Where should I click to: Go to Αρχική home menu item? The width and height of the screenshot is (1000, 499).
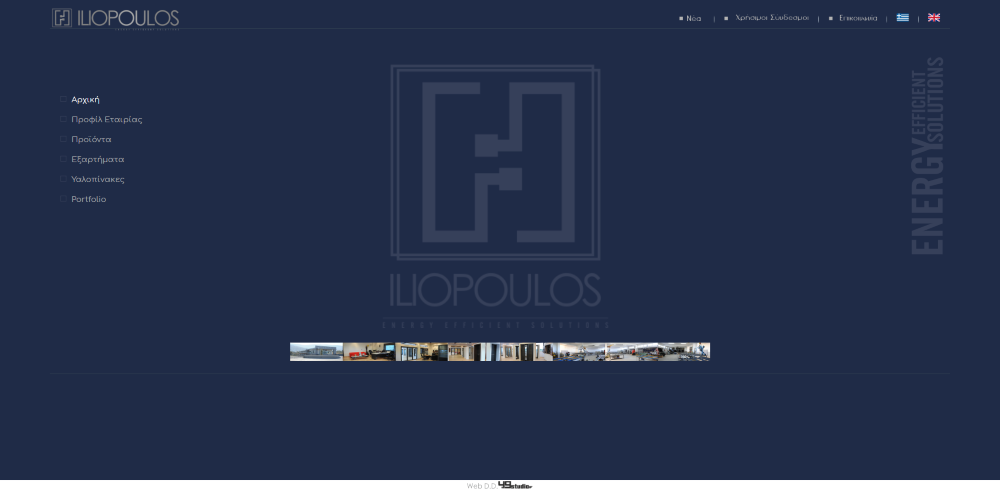[85, 100]
